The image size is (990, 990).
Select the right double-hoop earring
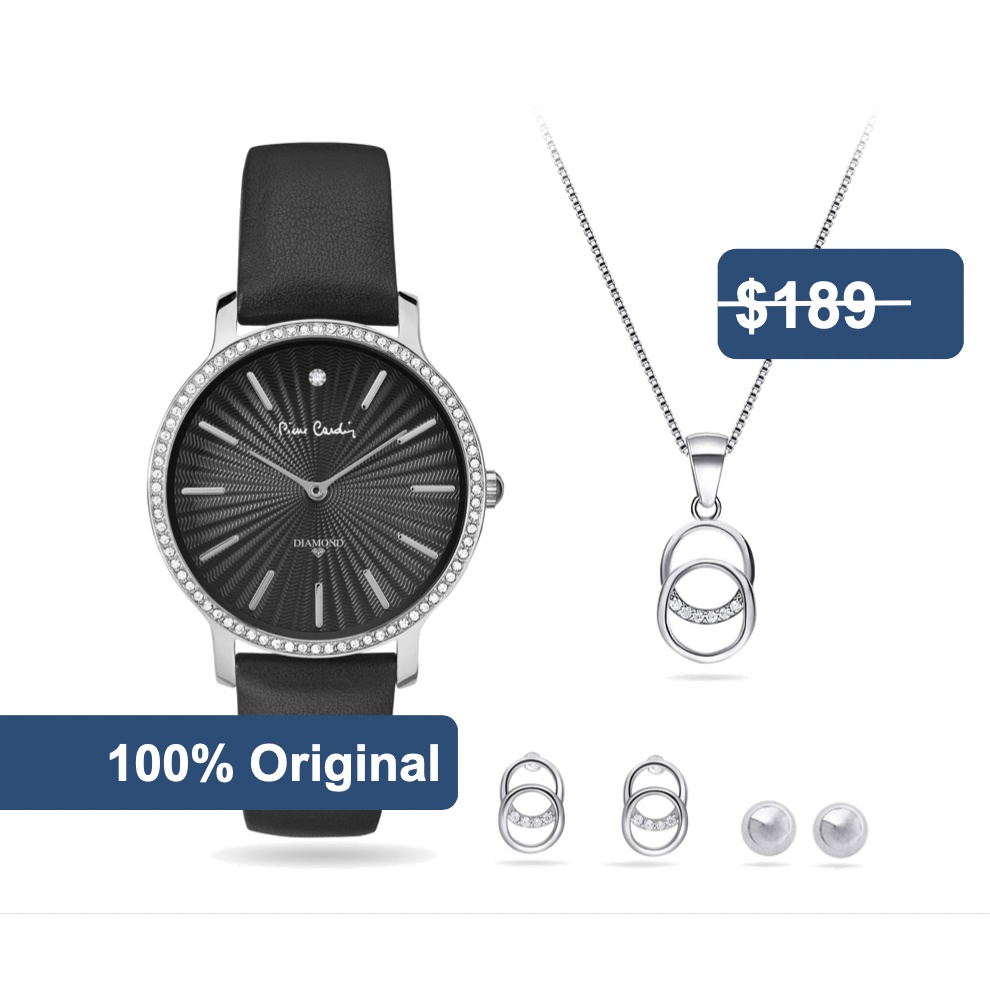(655, 802)
